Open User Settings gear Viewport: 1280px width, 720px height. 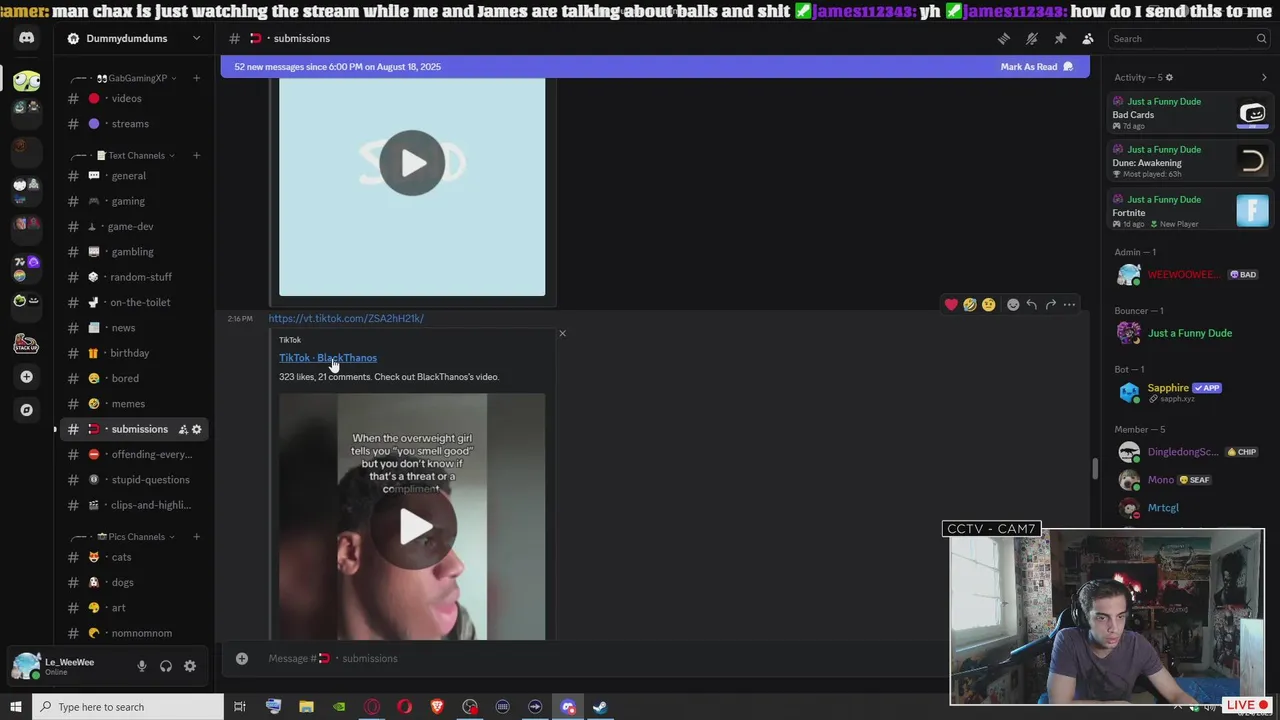pos(190,666)
